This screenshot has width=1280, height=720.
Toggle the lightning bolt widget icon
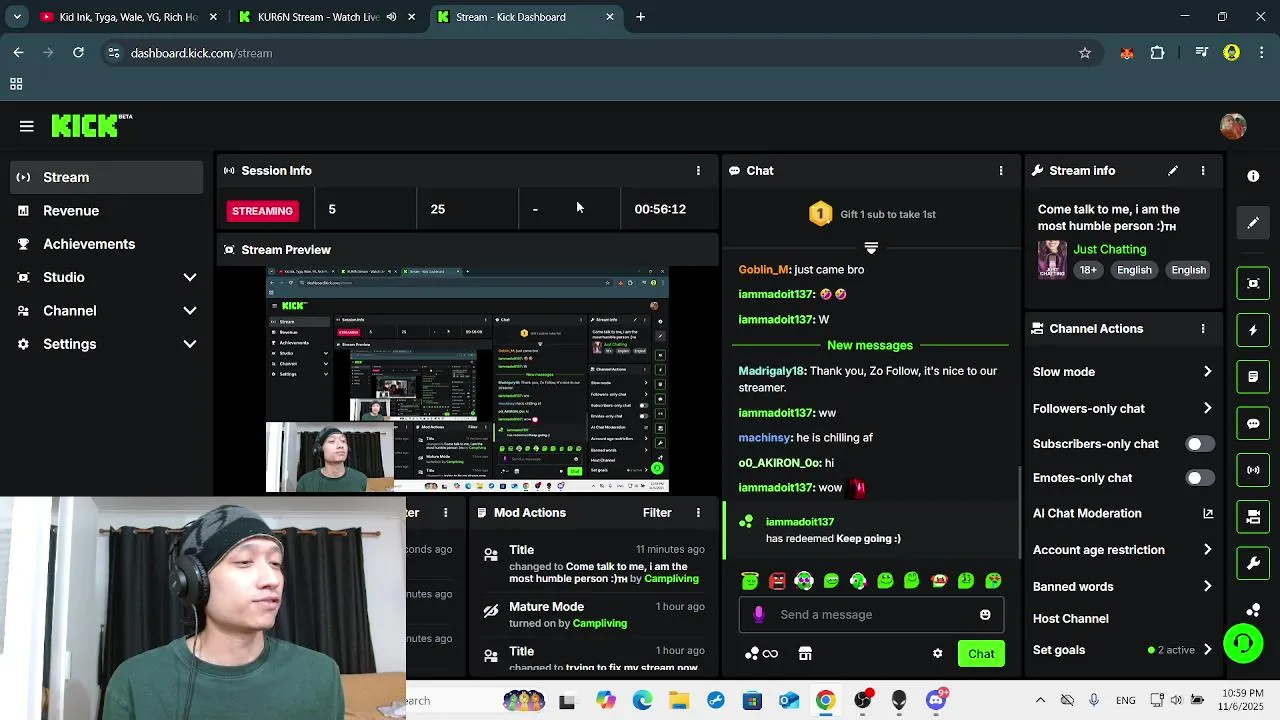[x=1253, y=330]
